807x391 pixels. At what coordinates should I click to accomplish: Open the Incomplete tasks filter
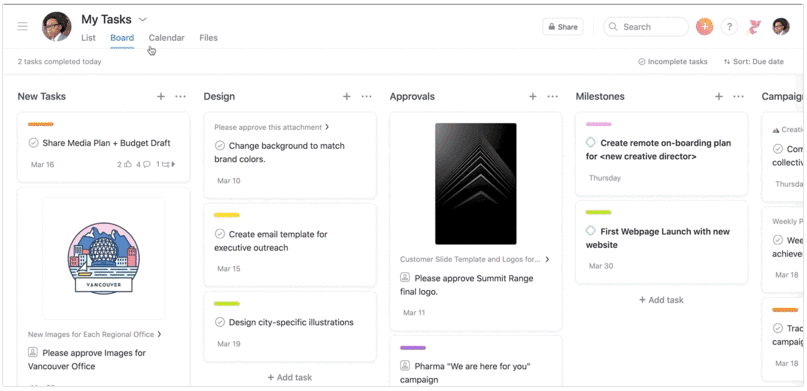point(673,62)
